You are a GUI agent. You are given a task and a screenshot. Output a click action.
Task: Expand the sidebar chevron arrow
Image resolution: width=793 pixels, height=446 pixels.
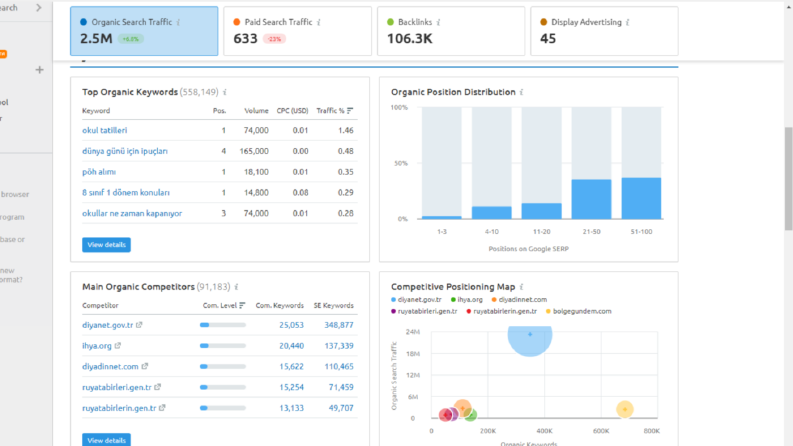coord(39,8)
